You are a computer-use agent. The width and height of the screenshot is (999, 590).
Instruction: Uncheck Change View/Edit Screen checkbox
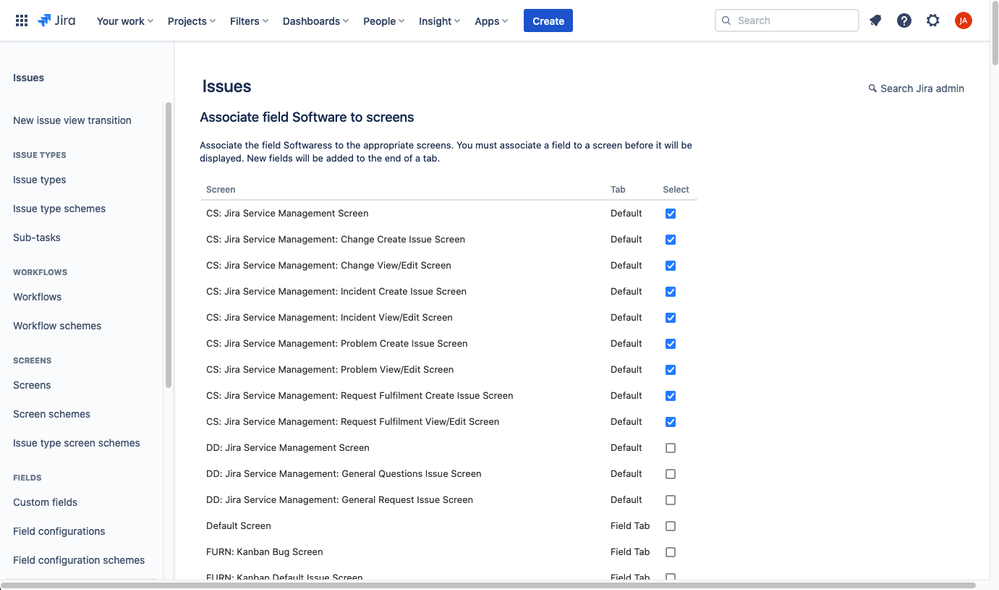670,266
